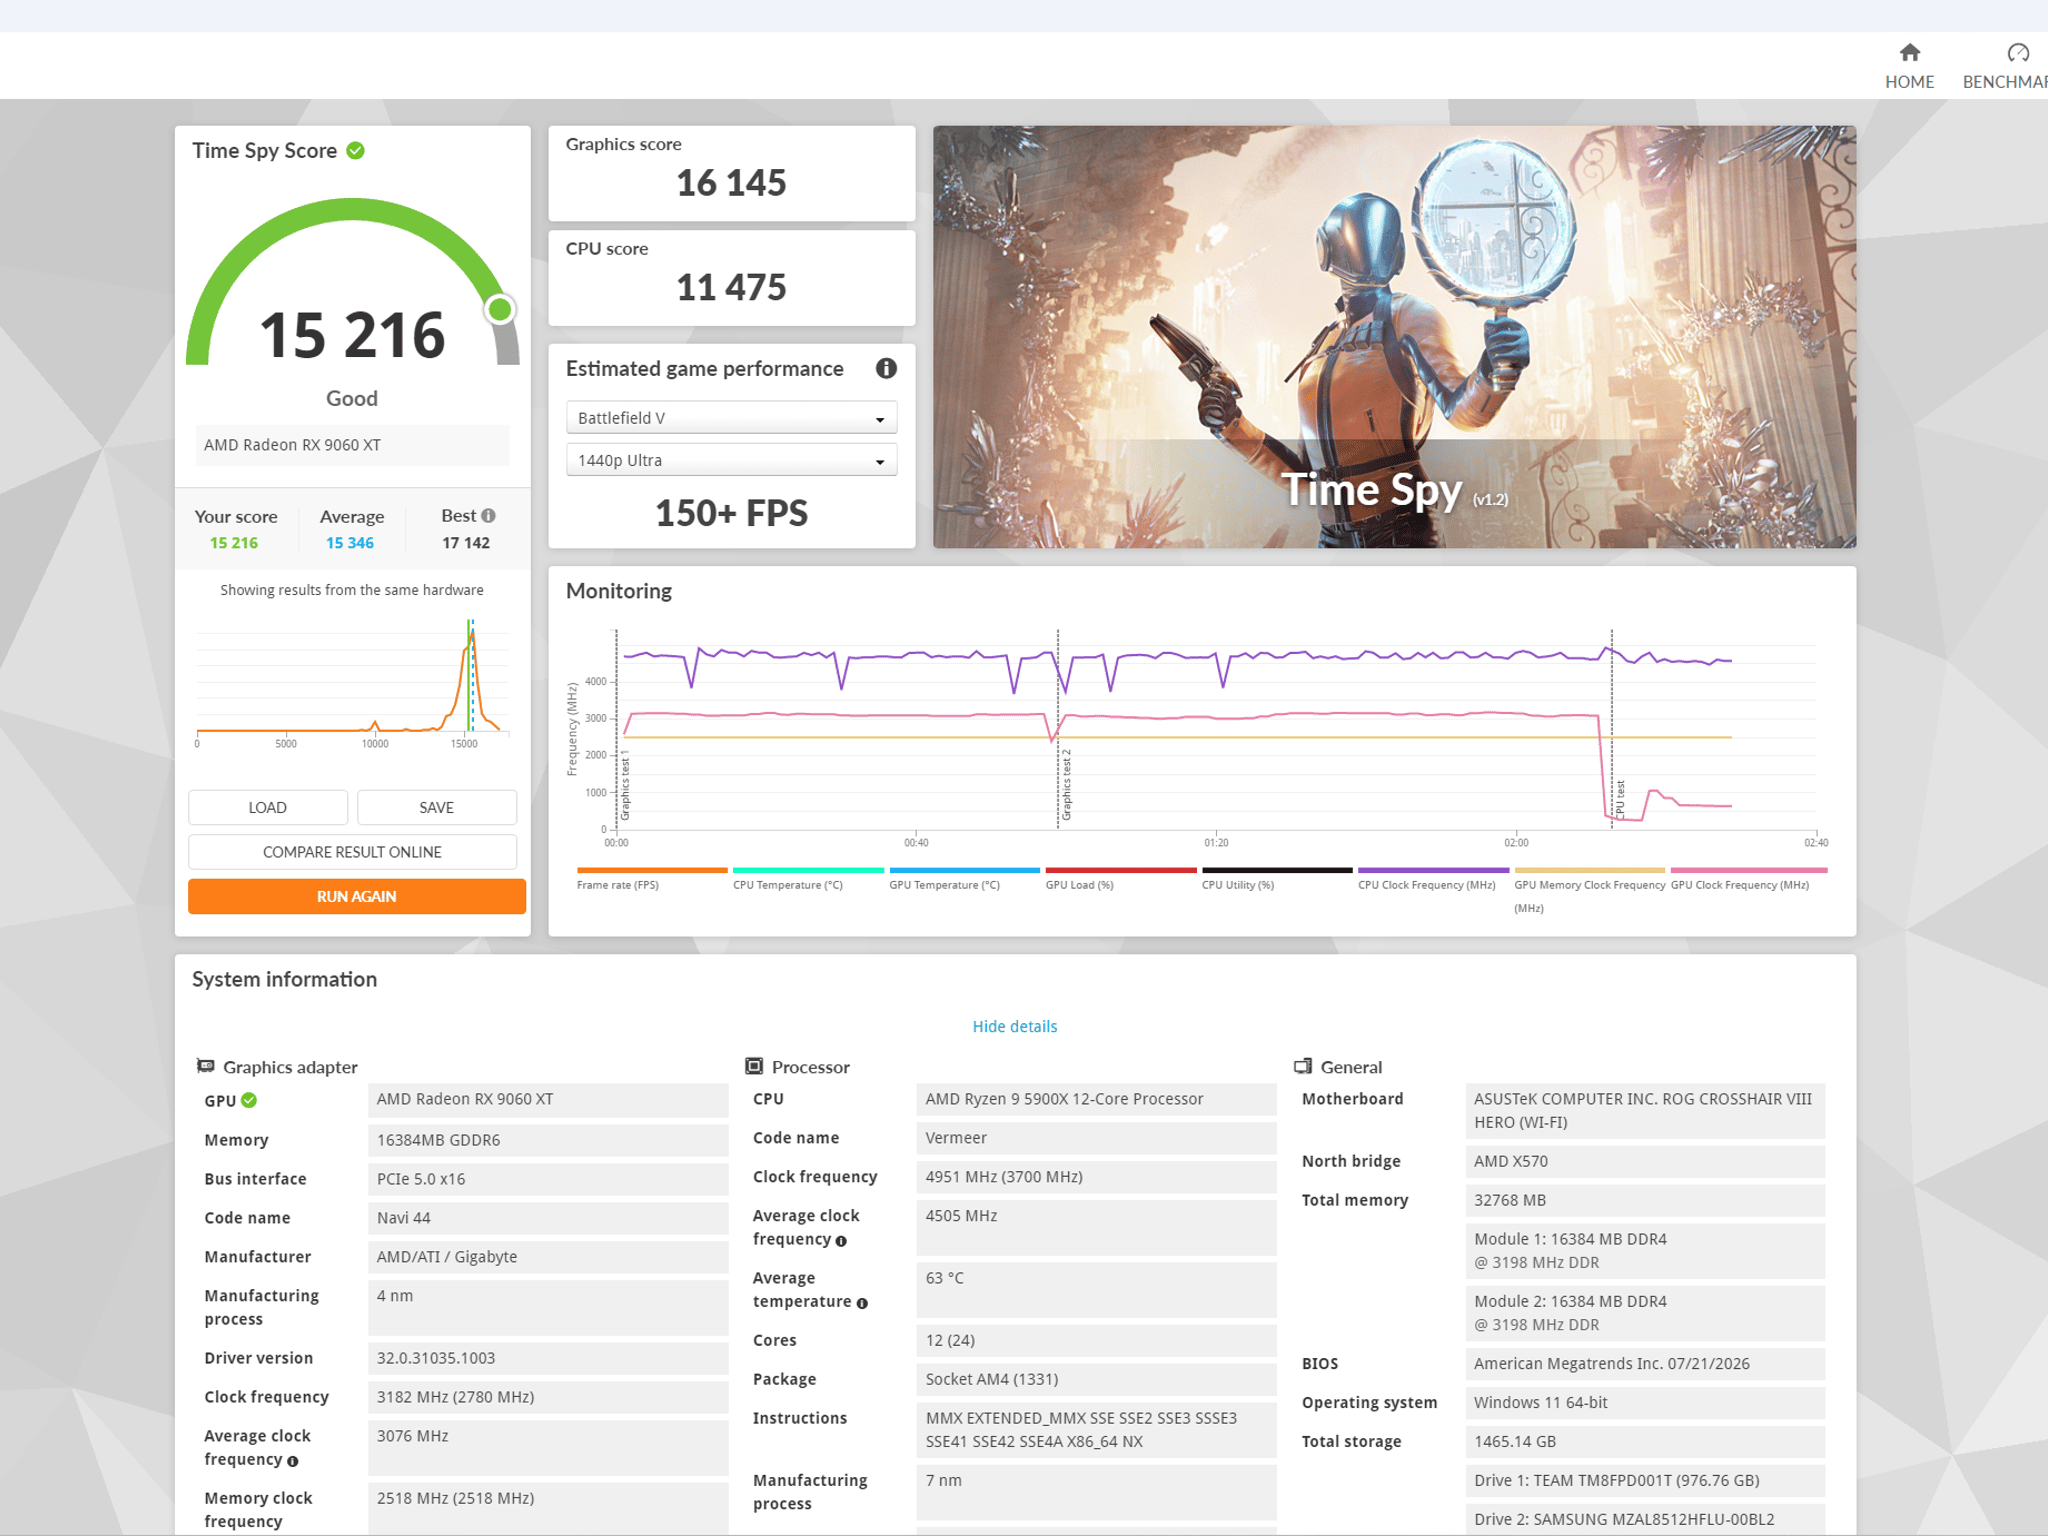Open the Benchmarks tab icon

pyautogui.click(x=2018, y=53)
